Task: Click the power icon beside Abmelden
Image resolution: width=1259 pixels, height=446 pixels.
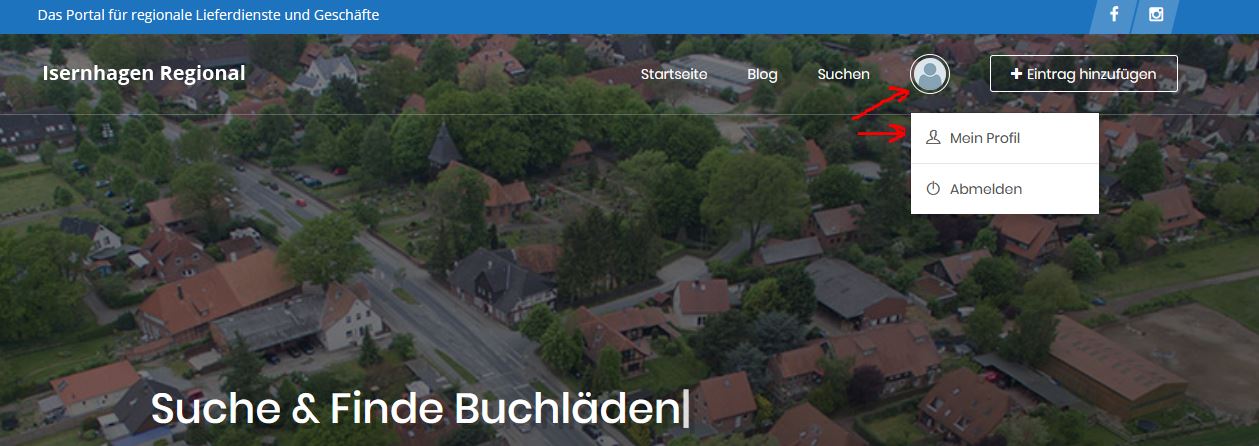Action: tap(933, 188)
